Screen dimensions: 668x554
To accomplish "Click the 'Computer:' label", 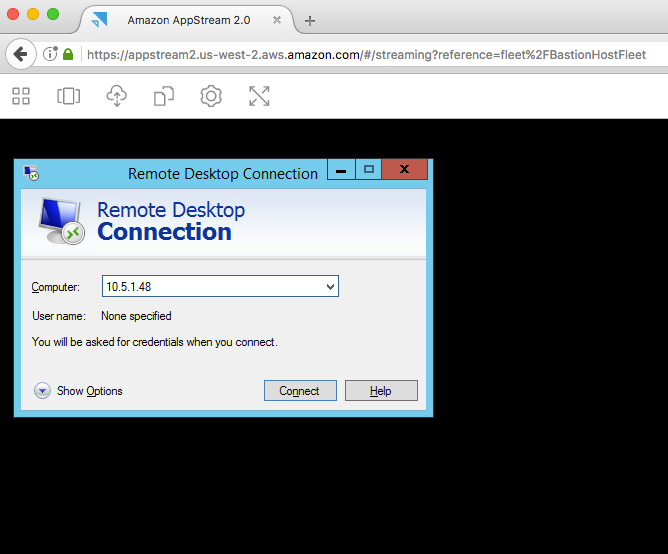I will coord(55,287).
